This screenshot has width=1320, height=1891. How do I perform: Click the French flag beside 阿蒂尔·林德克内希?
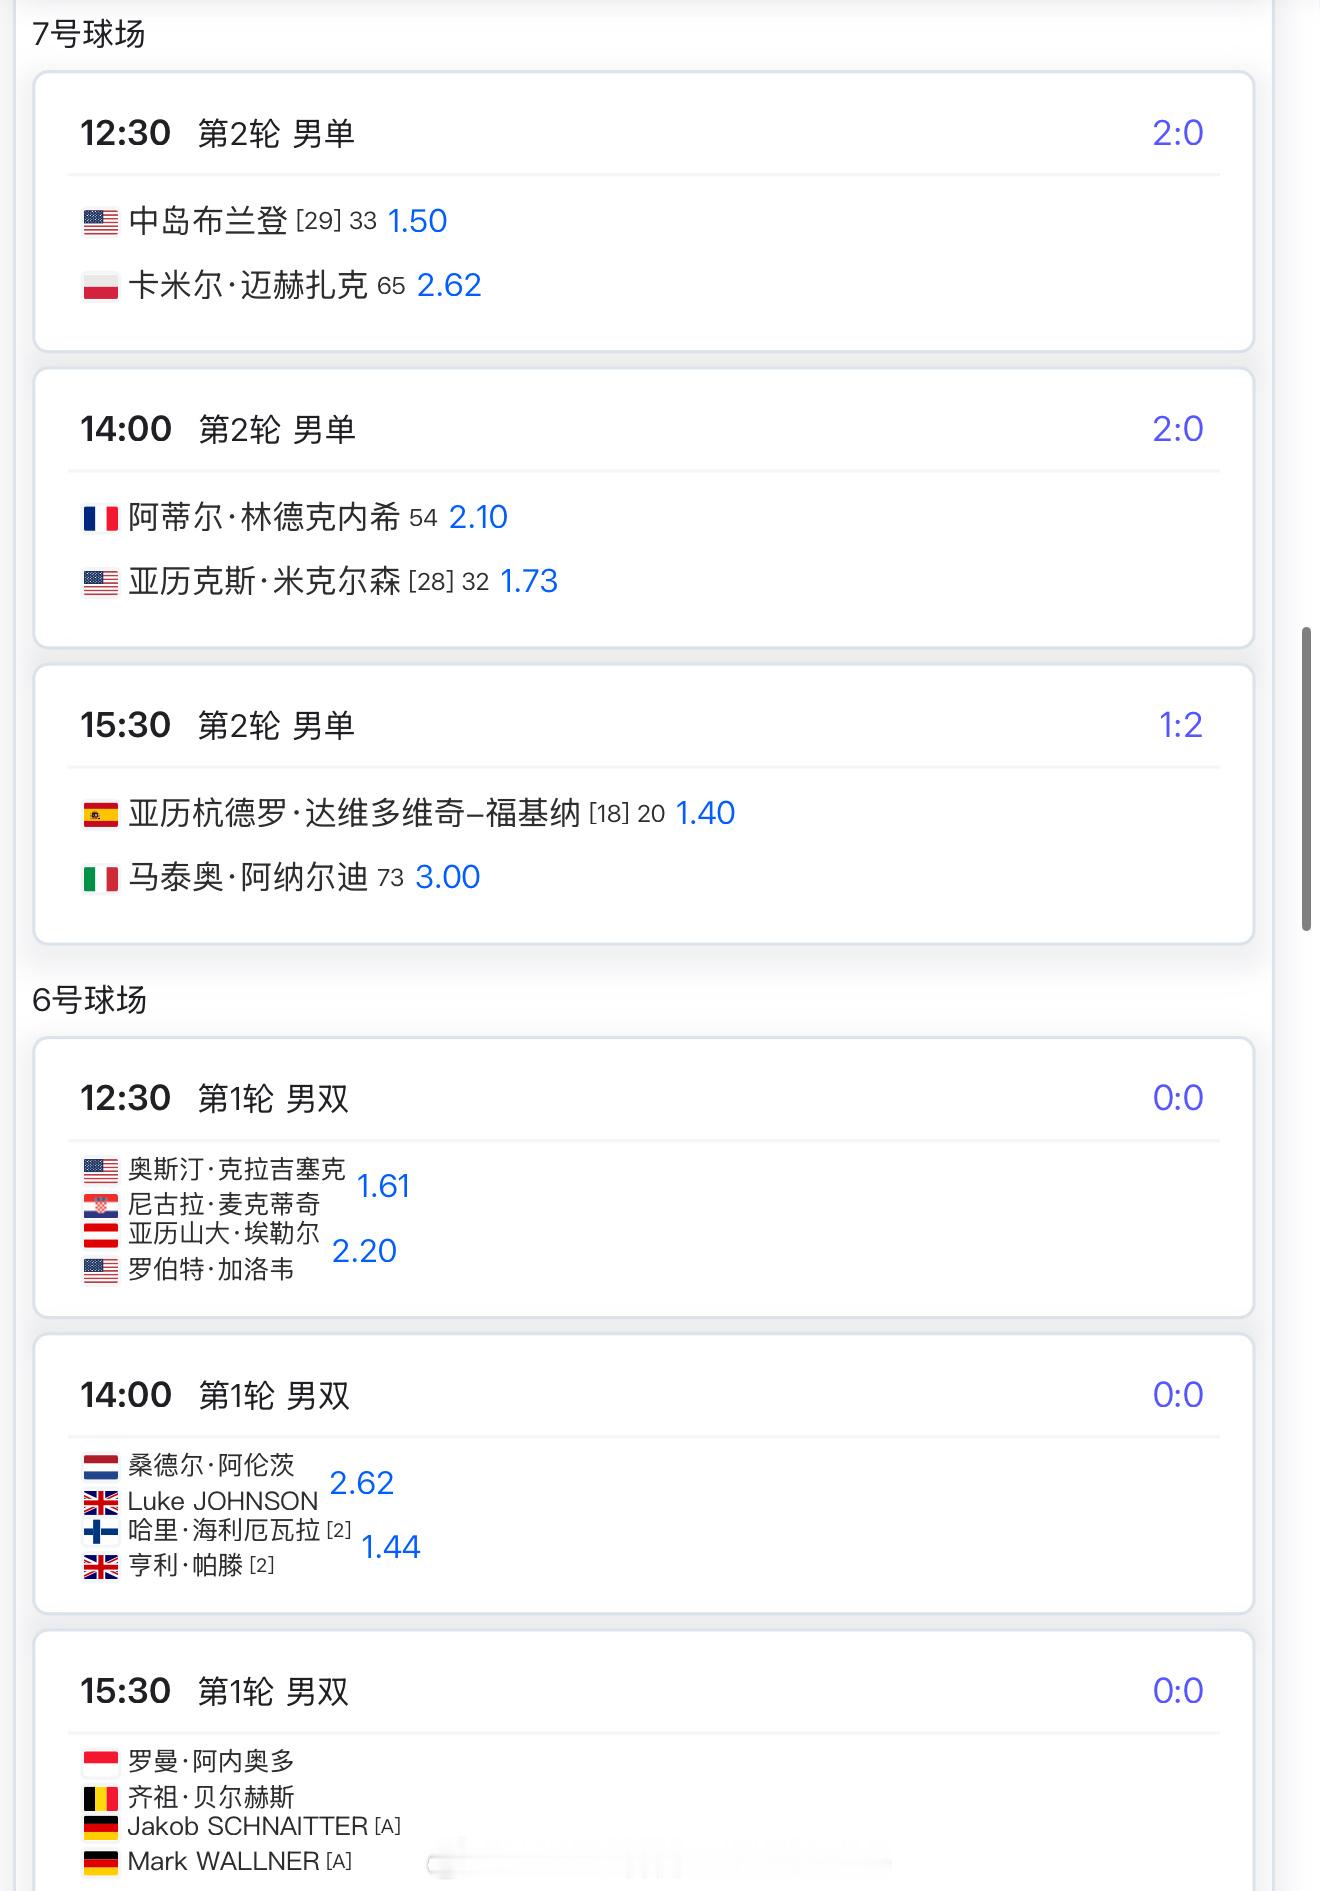pos(100,518)
